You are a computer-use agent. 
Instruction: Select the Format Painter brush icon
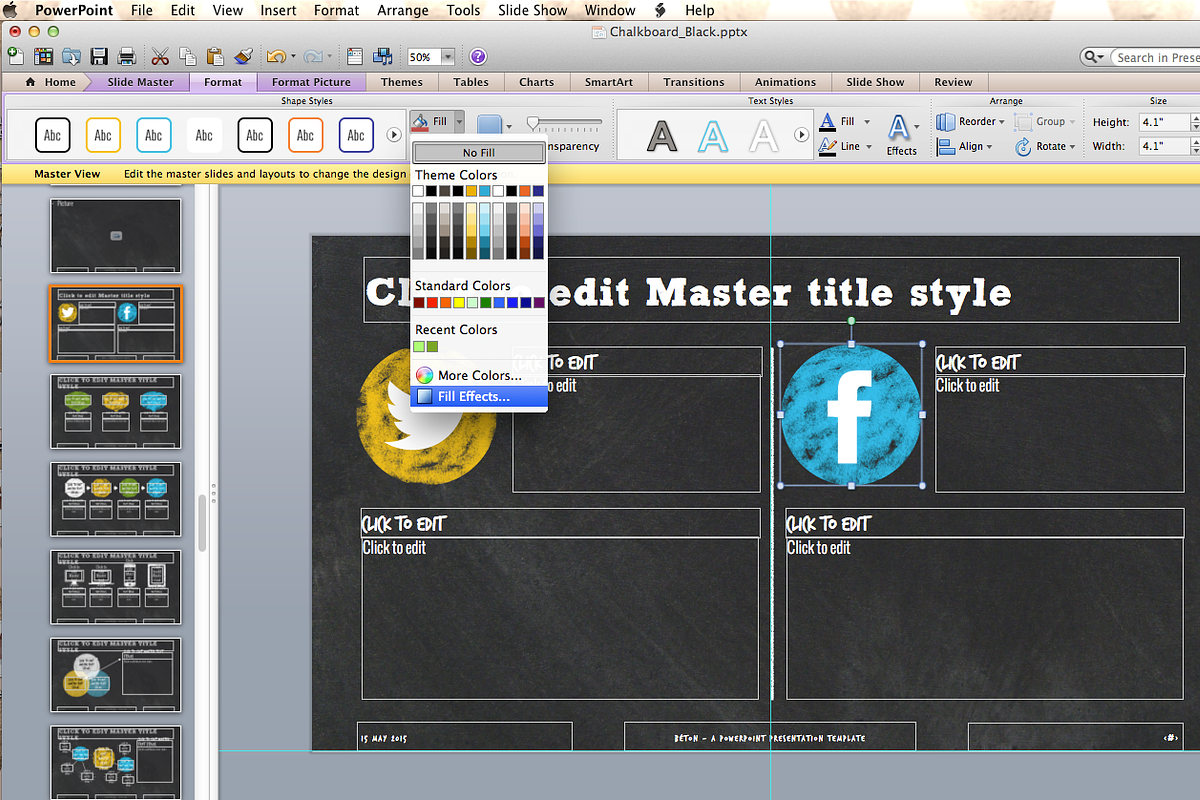tap(245, 57)
